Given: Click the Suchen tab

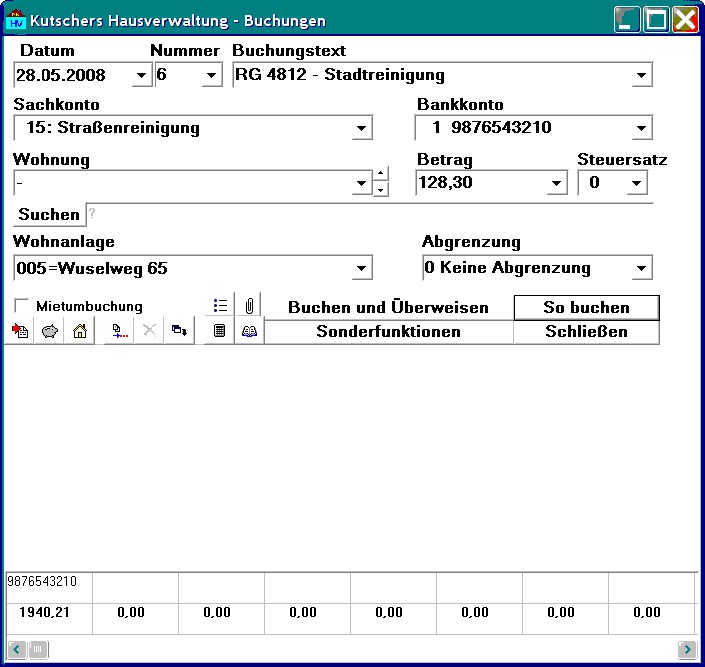Looking at the screenshot, I should pyautogui.click(x=49, y=215).
